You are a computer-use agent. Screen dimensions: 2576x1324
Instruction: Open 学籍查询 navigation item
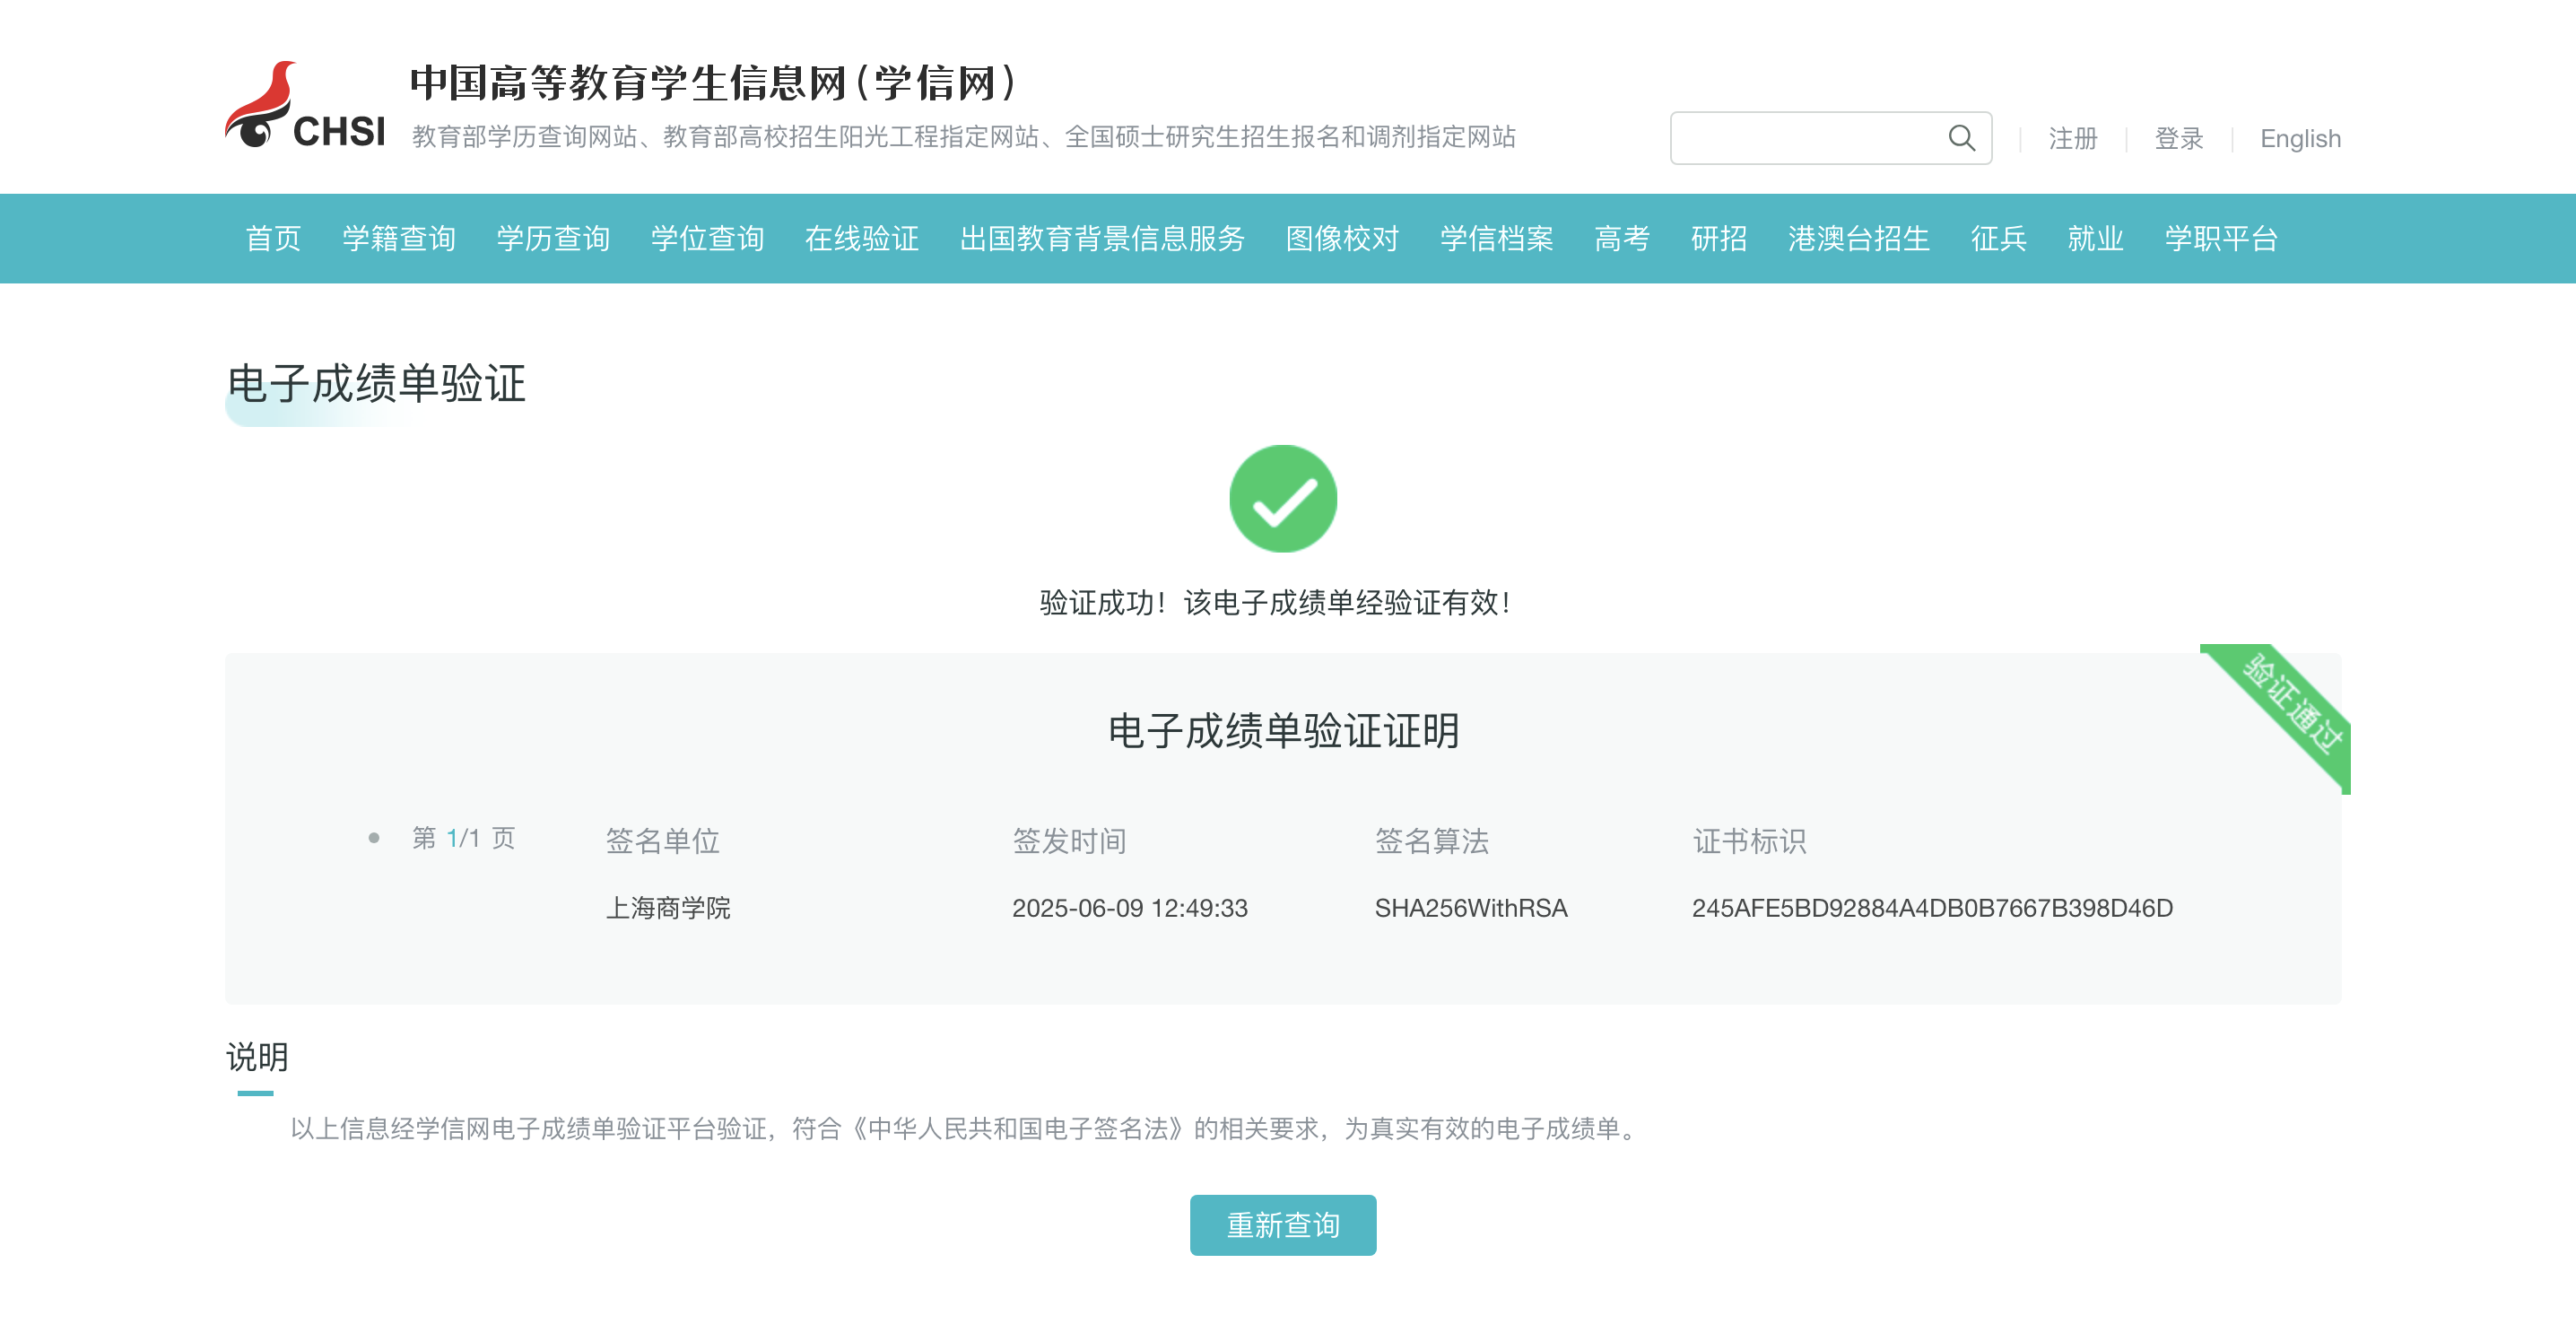[x=399, y=238]
